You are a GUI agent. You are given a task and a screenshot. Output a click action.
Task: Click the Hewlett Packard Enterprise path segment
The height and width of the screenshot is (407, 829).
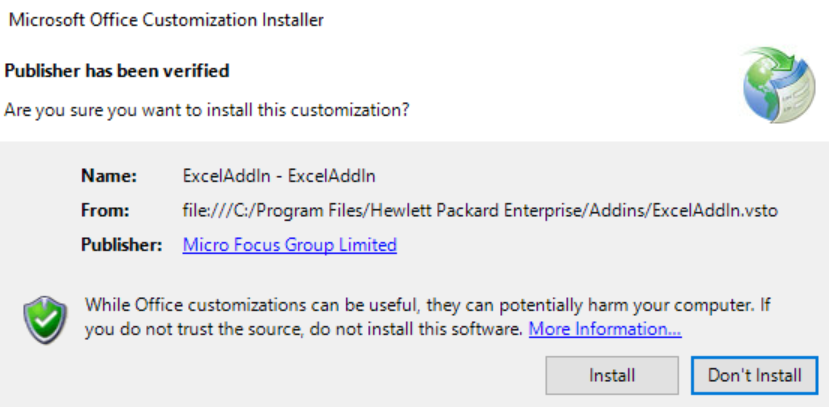(435, 210)
